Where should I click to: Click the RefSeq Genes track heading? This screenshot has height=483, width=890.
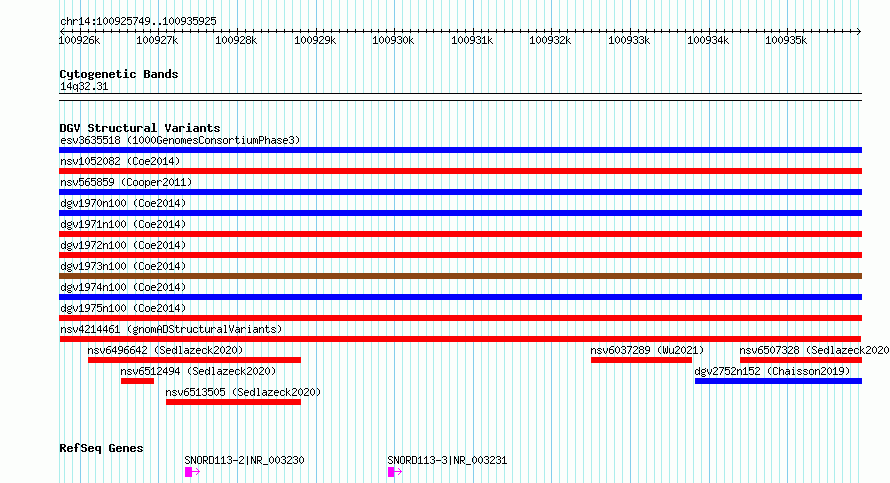pyautogui.click(x=101, y=448)
